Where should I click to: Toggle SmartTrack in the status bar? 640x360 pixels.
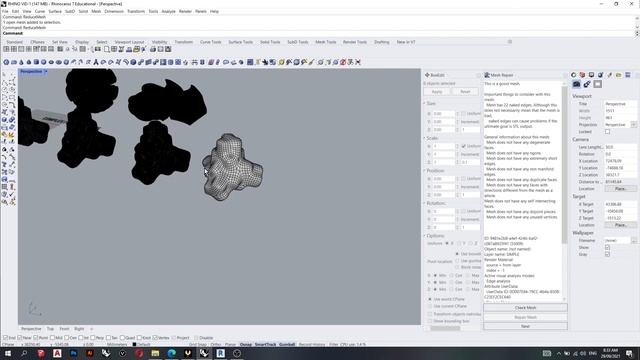tap(265, 344)
